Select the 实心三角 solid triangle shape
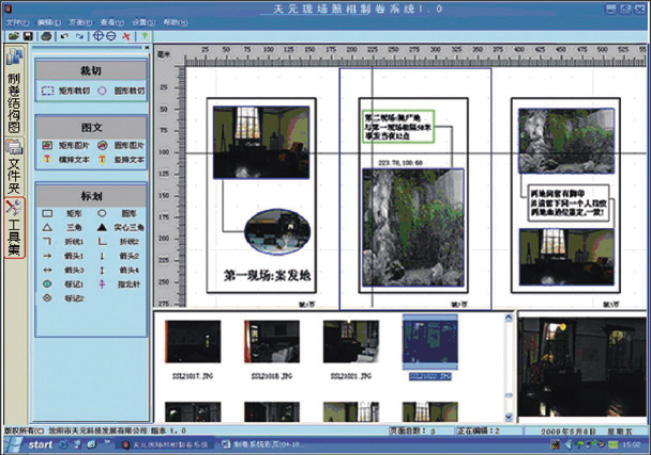Viewport: 651px width, 455px height. point(121,228)
